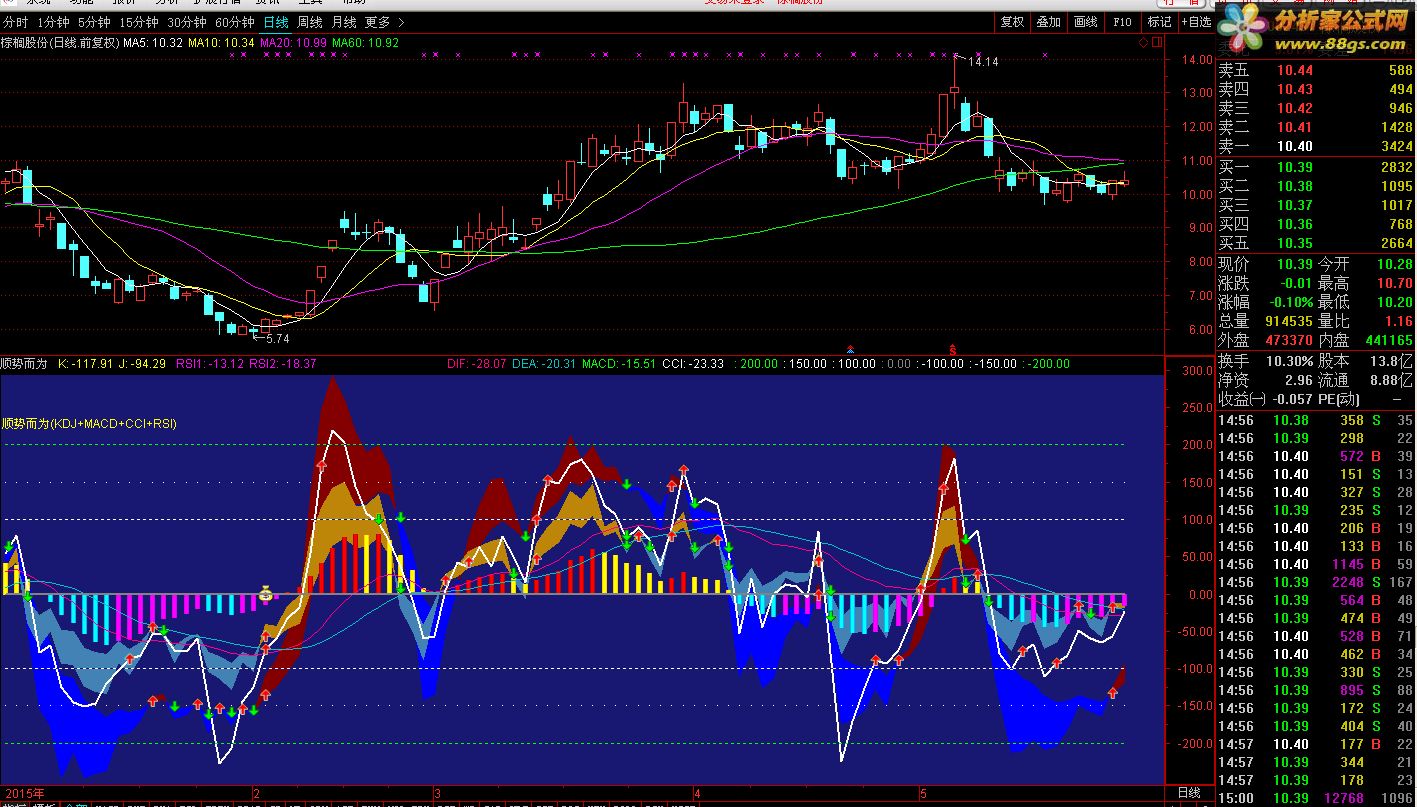The height and width of the screenshot is (807, 1417).
Task: Click the 日线 label at bottom right
Action: click(x=1189, y=792)
